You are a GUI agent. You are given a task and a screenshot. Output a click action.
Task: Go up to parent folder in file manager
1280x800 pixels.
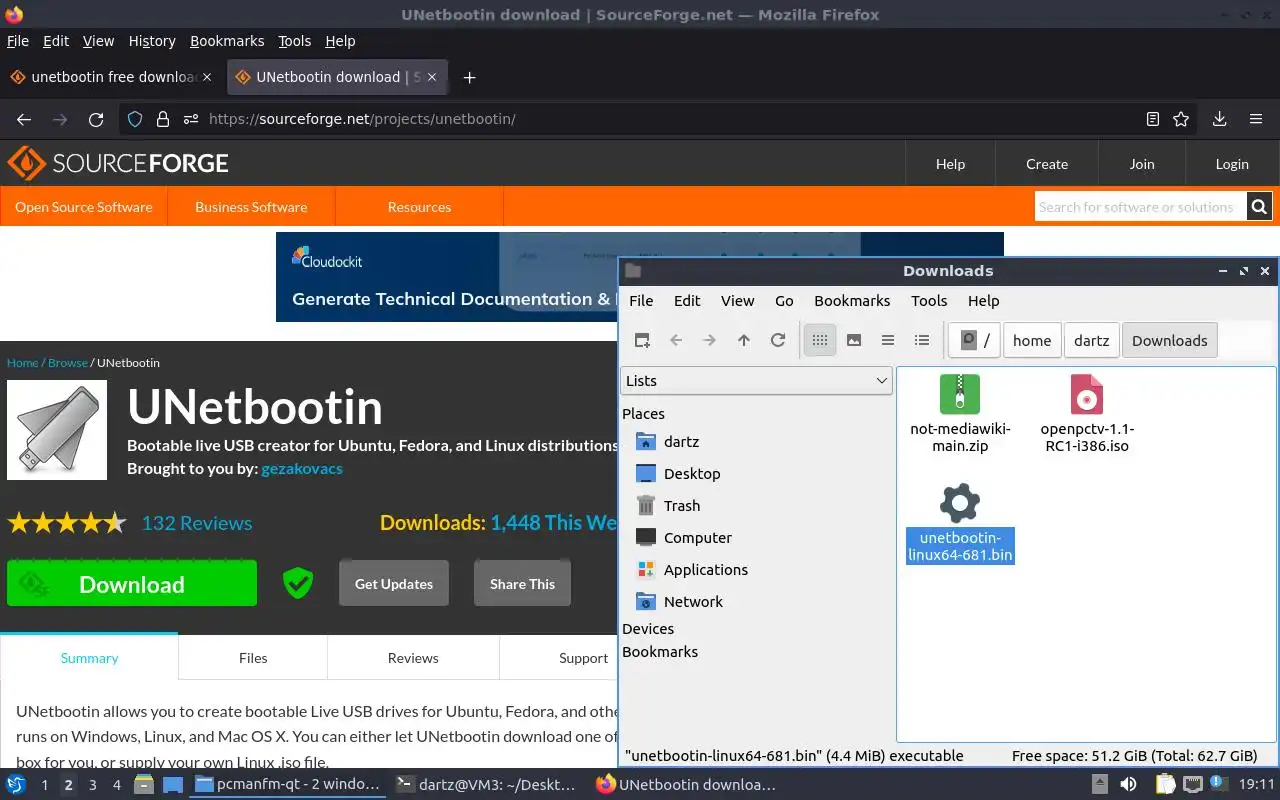tap(744, 340)
